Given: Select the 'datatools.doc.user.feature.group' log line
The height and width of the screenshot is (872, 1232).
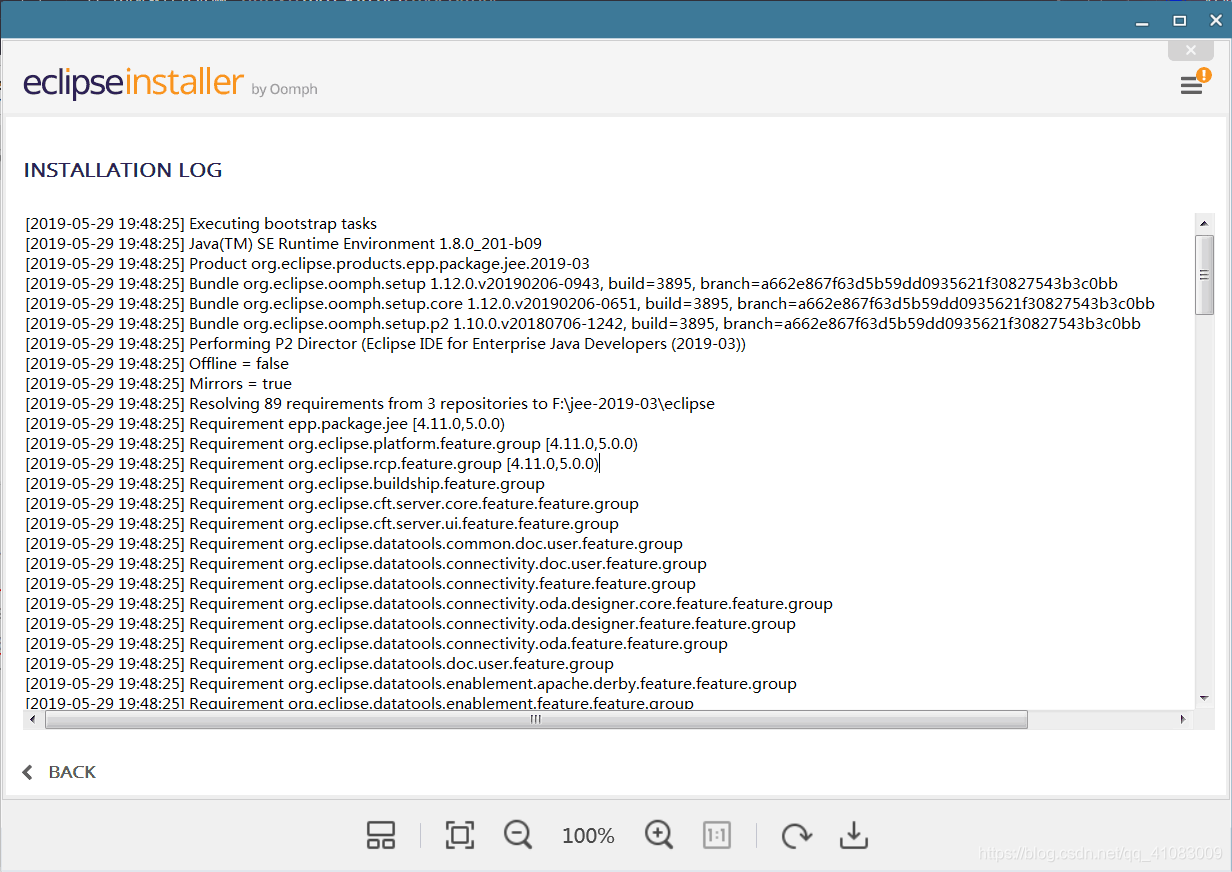Looking at the screenshot, I should point(320,664).
